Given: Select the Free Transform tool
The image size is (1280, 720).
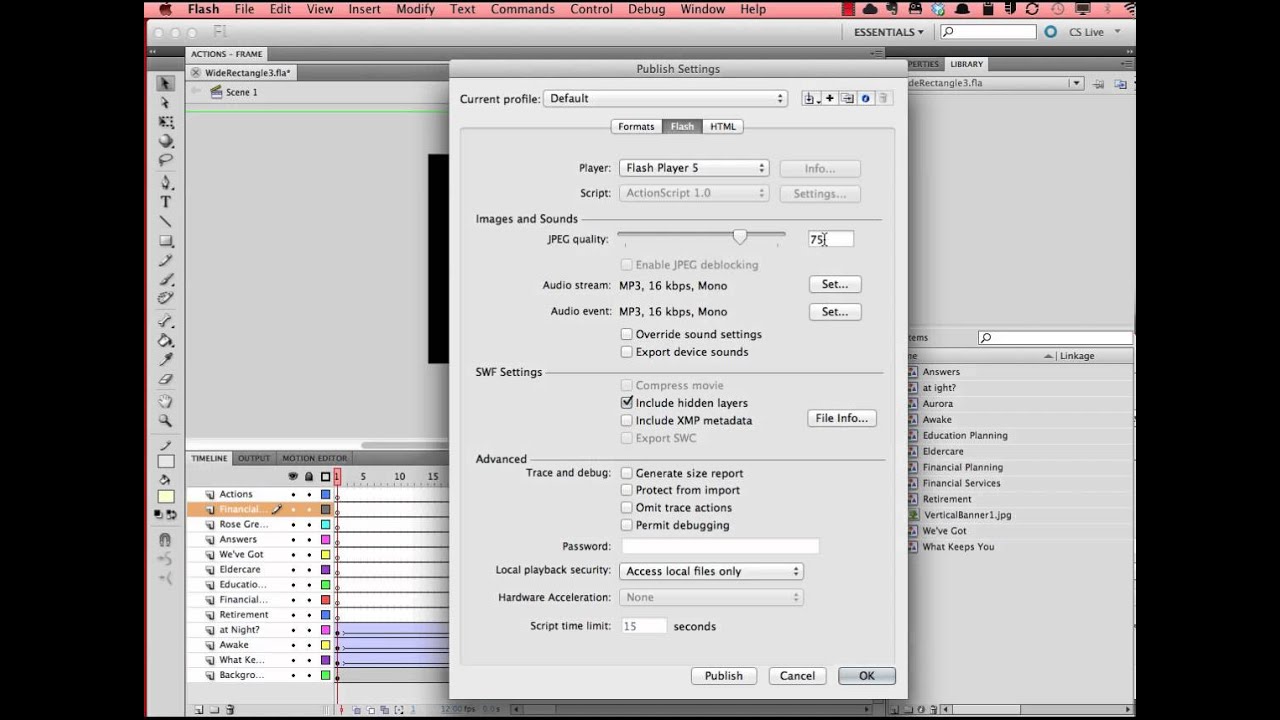Looking at the screenshot, I should pyautogui.click(x=166, y=122).
